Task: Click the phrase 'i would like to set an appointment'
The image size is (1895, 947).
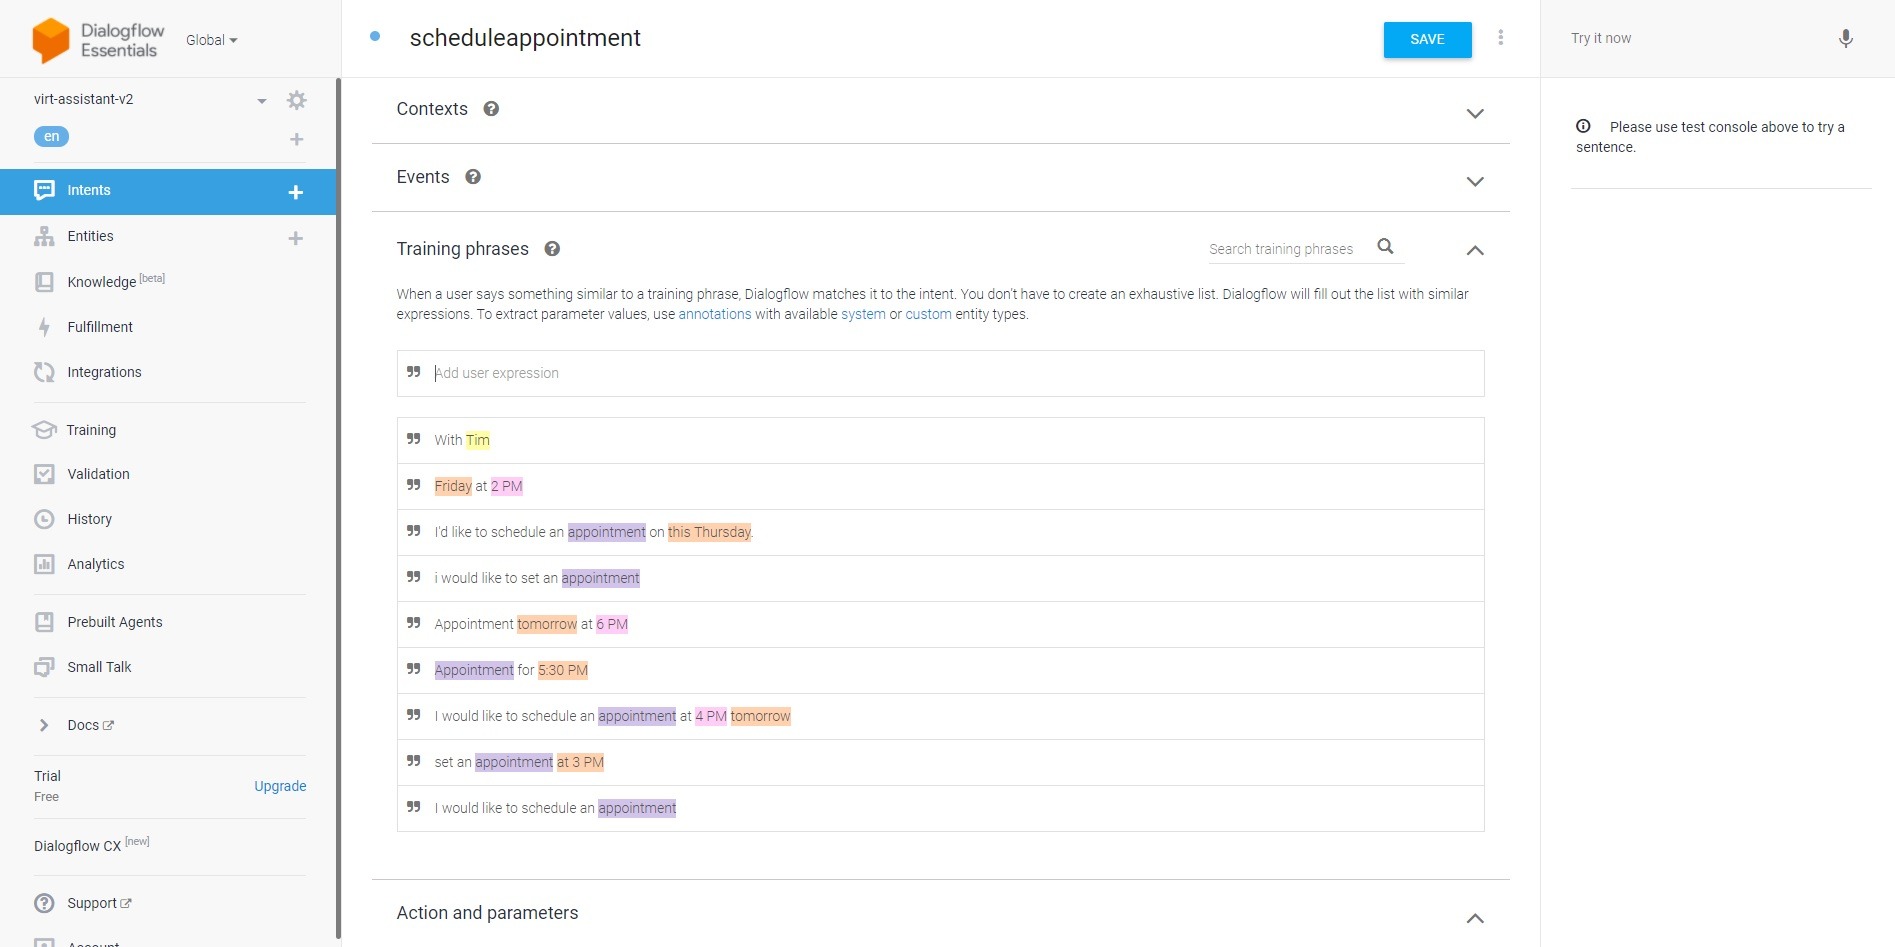Action: 537,578
